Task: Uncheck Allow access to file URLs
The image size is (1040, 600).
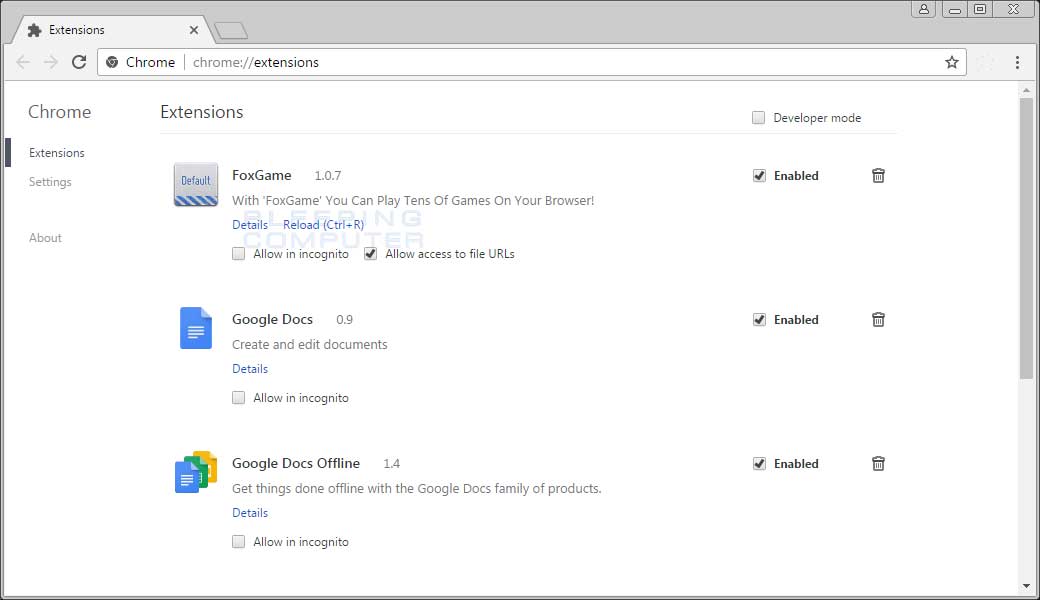Action: [x=370, y=253]
